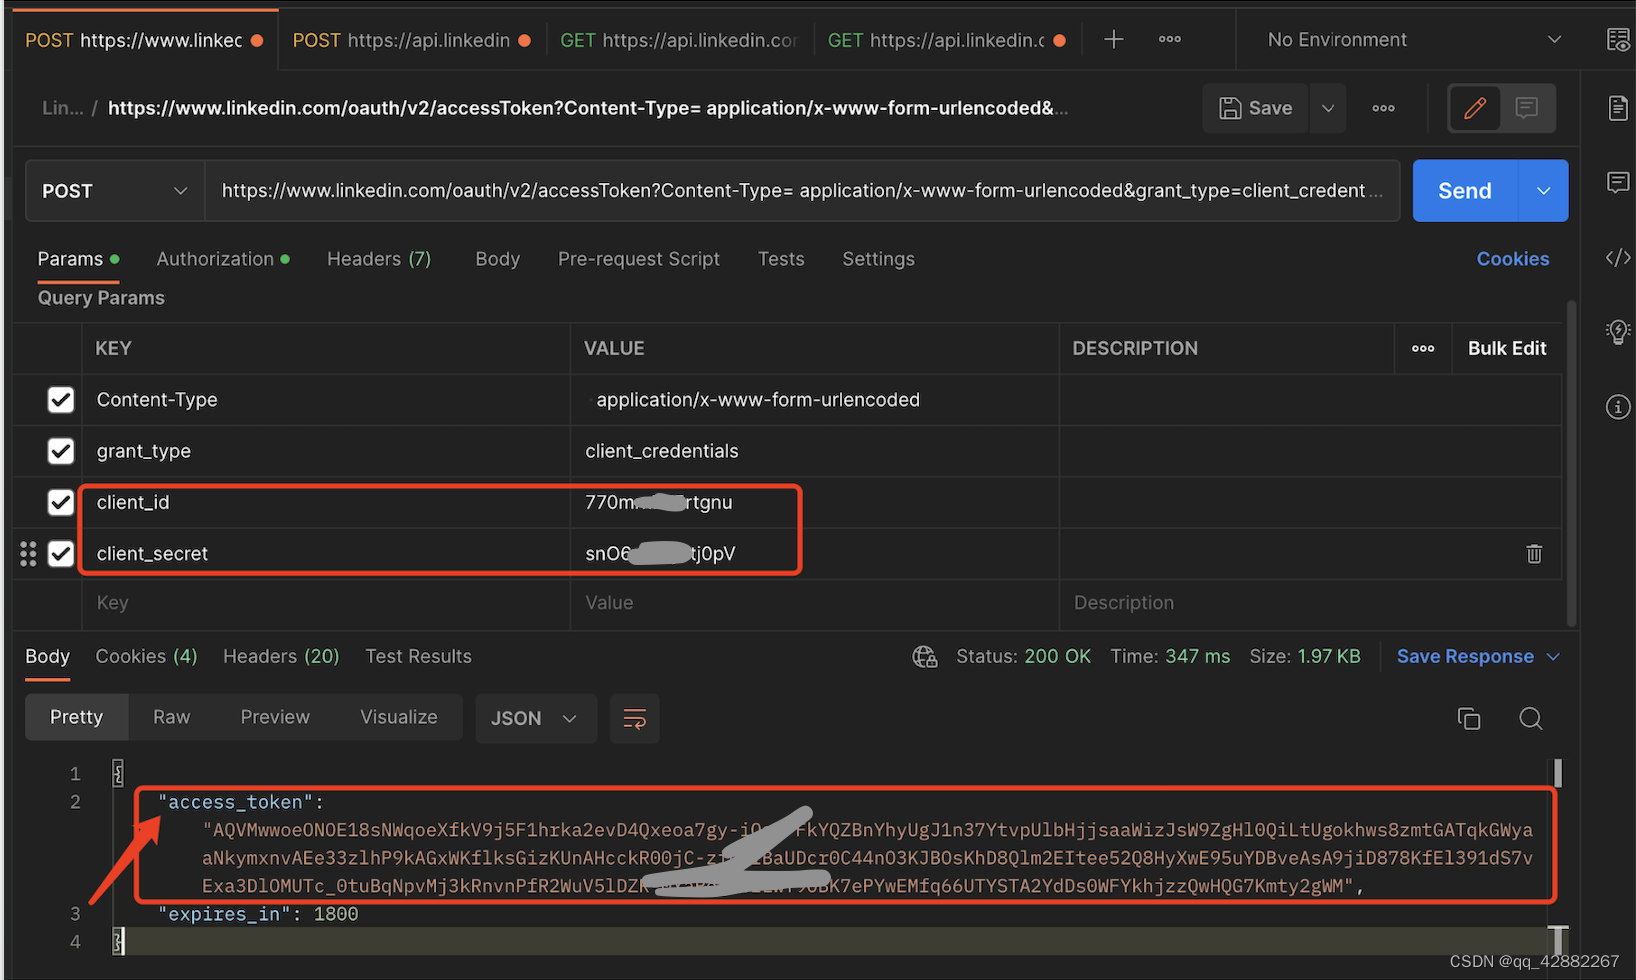Expand the Send button options arrow

pos(1543,191)
